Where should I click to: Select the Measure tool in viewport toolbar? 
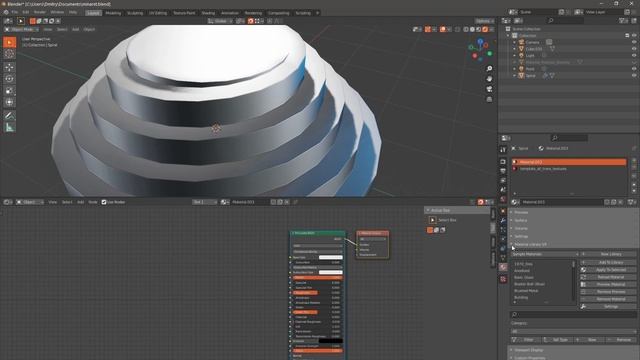(x=9, y=127)
